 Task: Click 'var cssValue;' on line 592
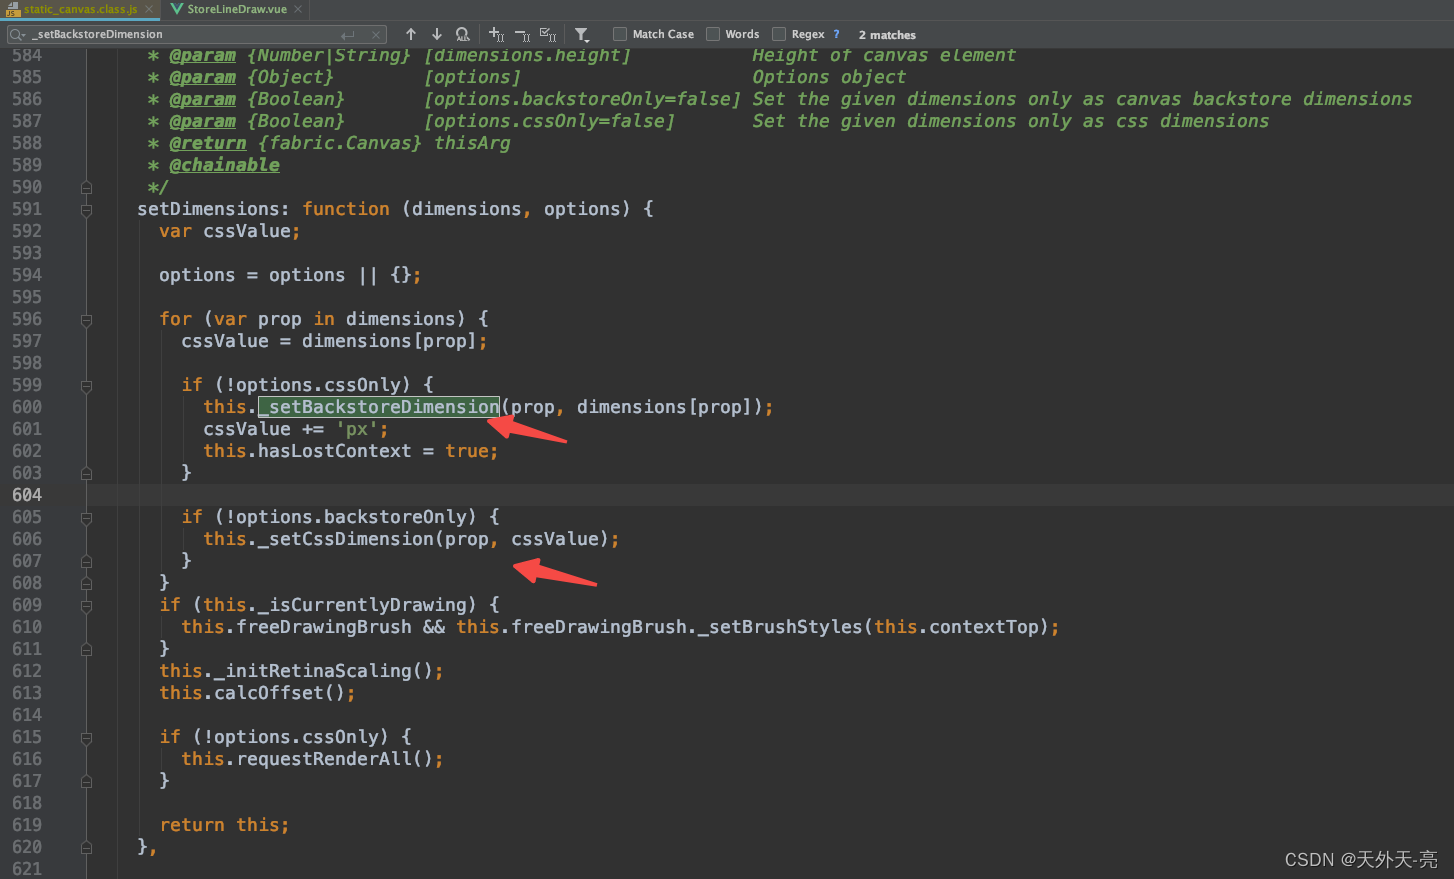tap(230, 231)
